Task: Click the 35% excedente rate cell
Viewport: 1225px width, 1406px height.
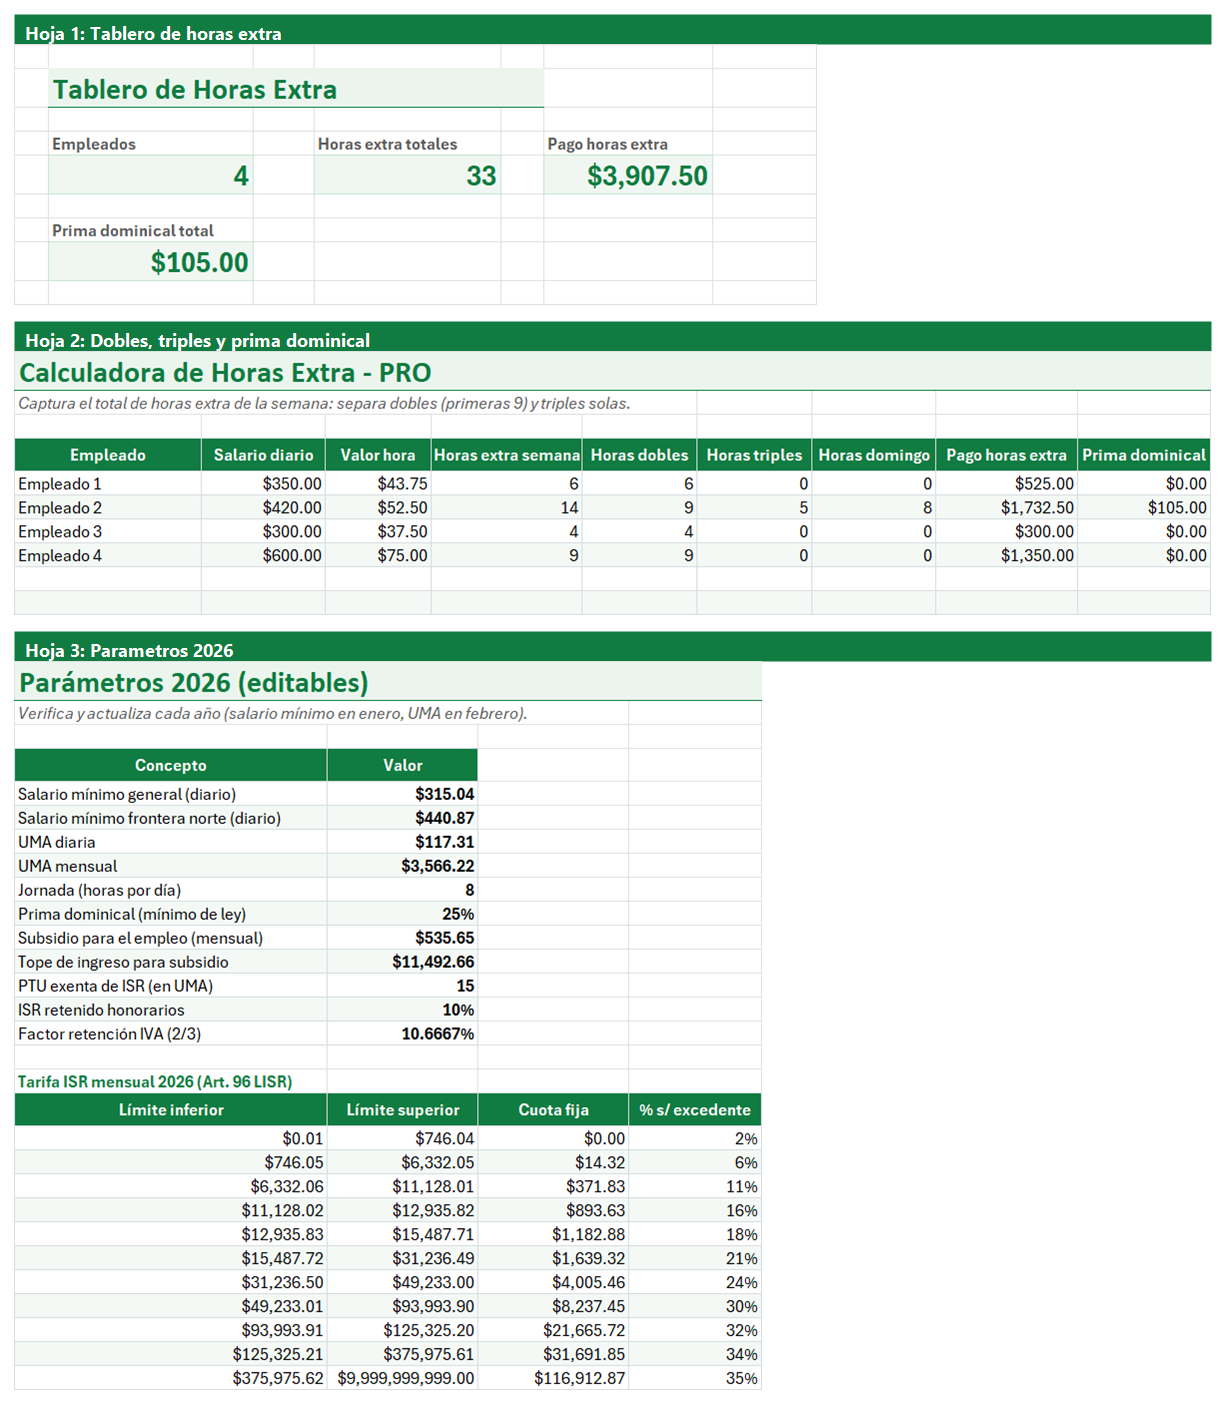Action: pyautogui.click(x=695, y=1378)
